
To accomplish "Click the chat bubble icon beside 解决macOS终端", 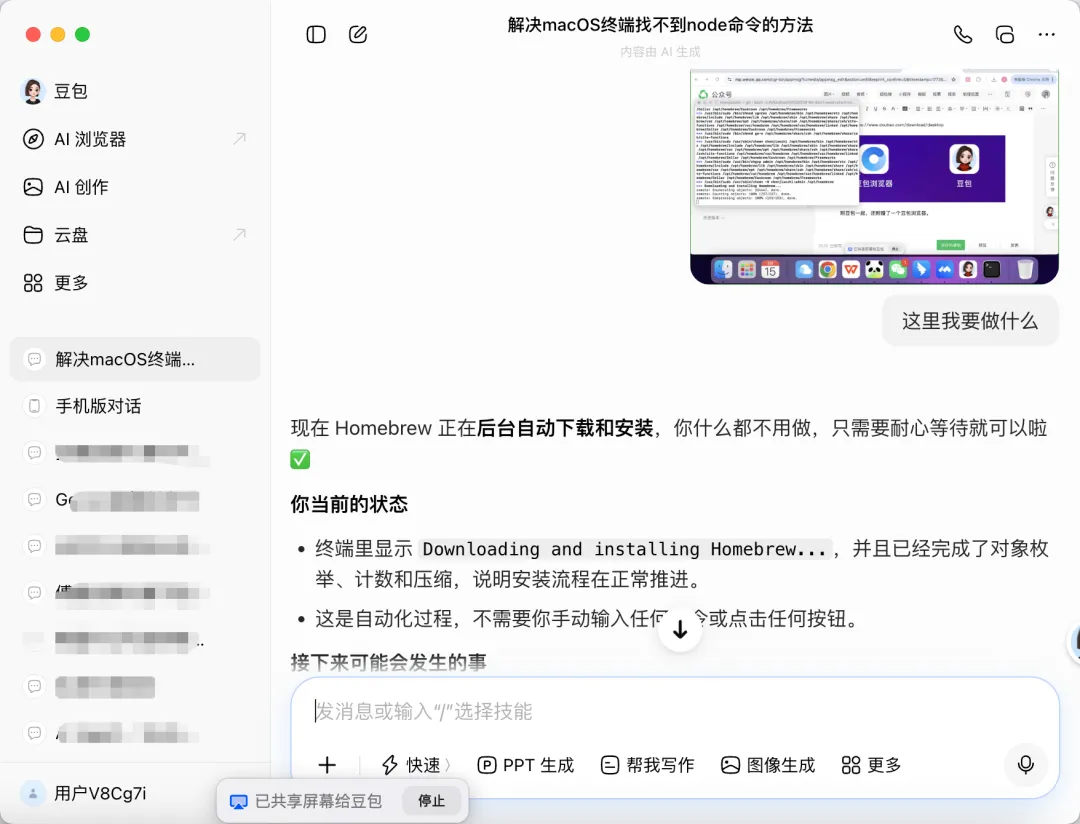I will 34,359.
